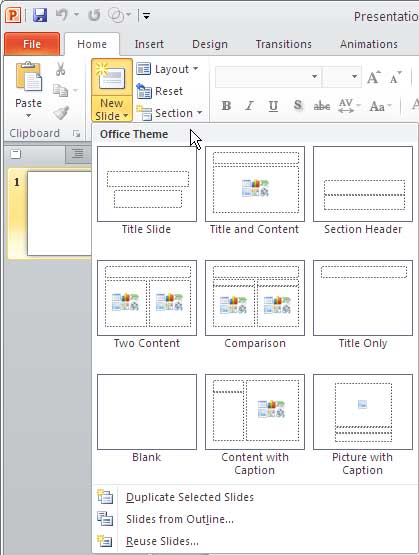Click the Undo arrow icon
This screenshot has width=419, height=555.
click(62, 15)
